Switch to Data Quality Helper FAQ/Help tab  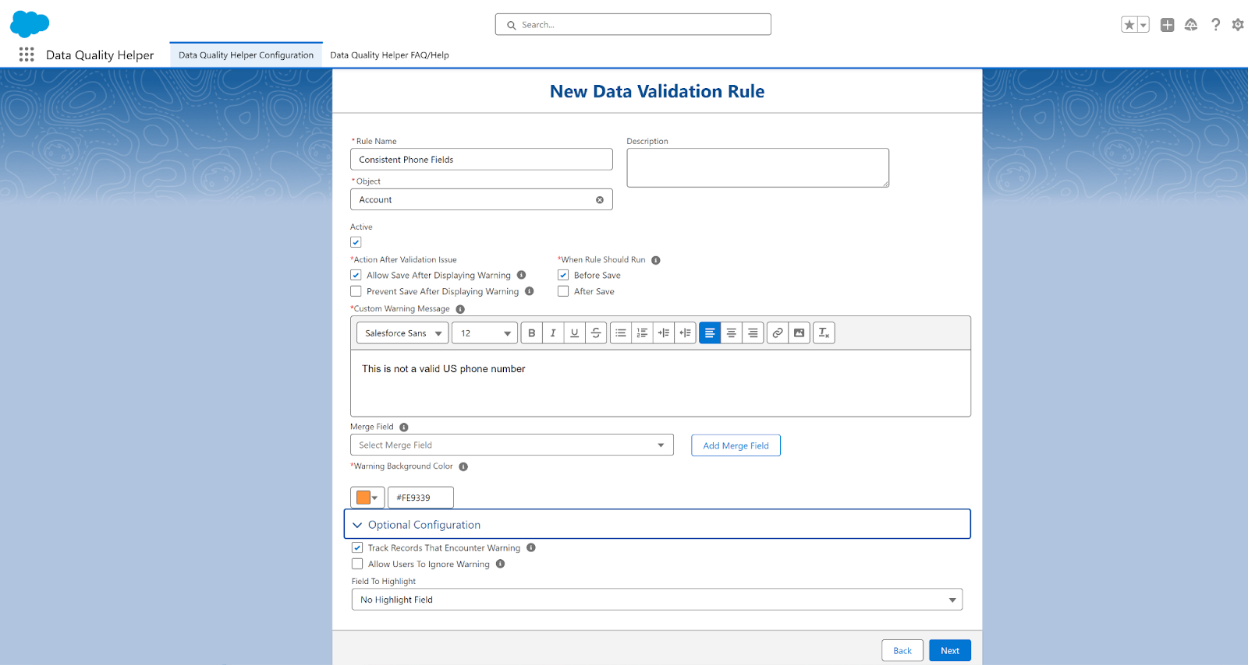tap(389, 55)
